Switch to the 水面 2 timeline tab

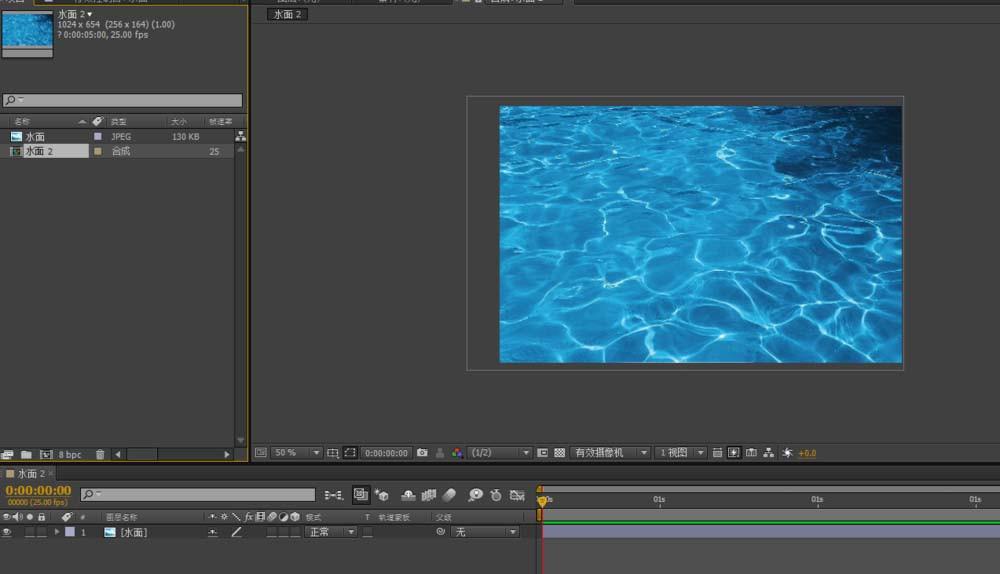[x=30, y=473]
